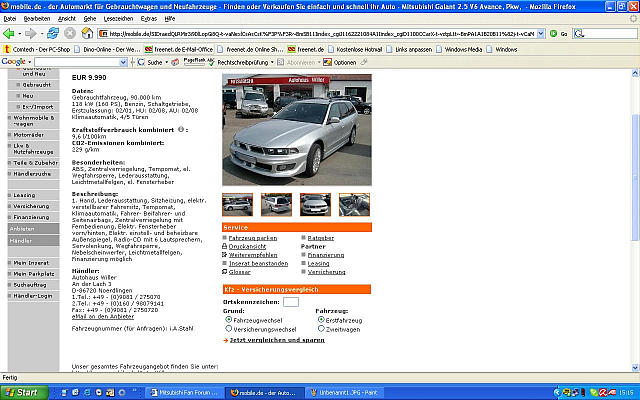The height and width of the screenshot is (400, 640).
Task: Open the Rechtschreibprüfung dropdown arrow
Action: [274, 62]
